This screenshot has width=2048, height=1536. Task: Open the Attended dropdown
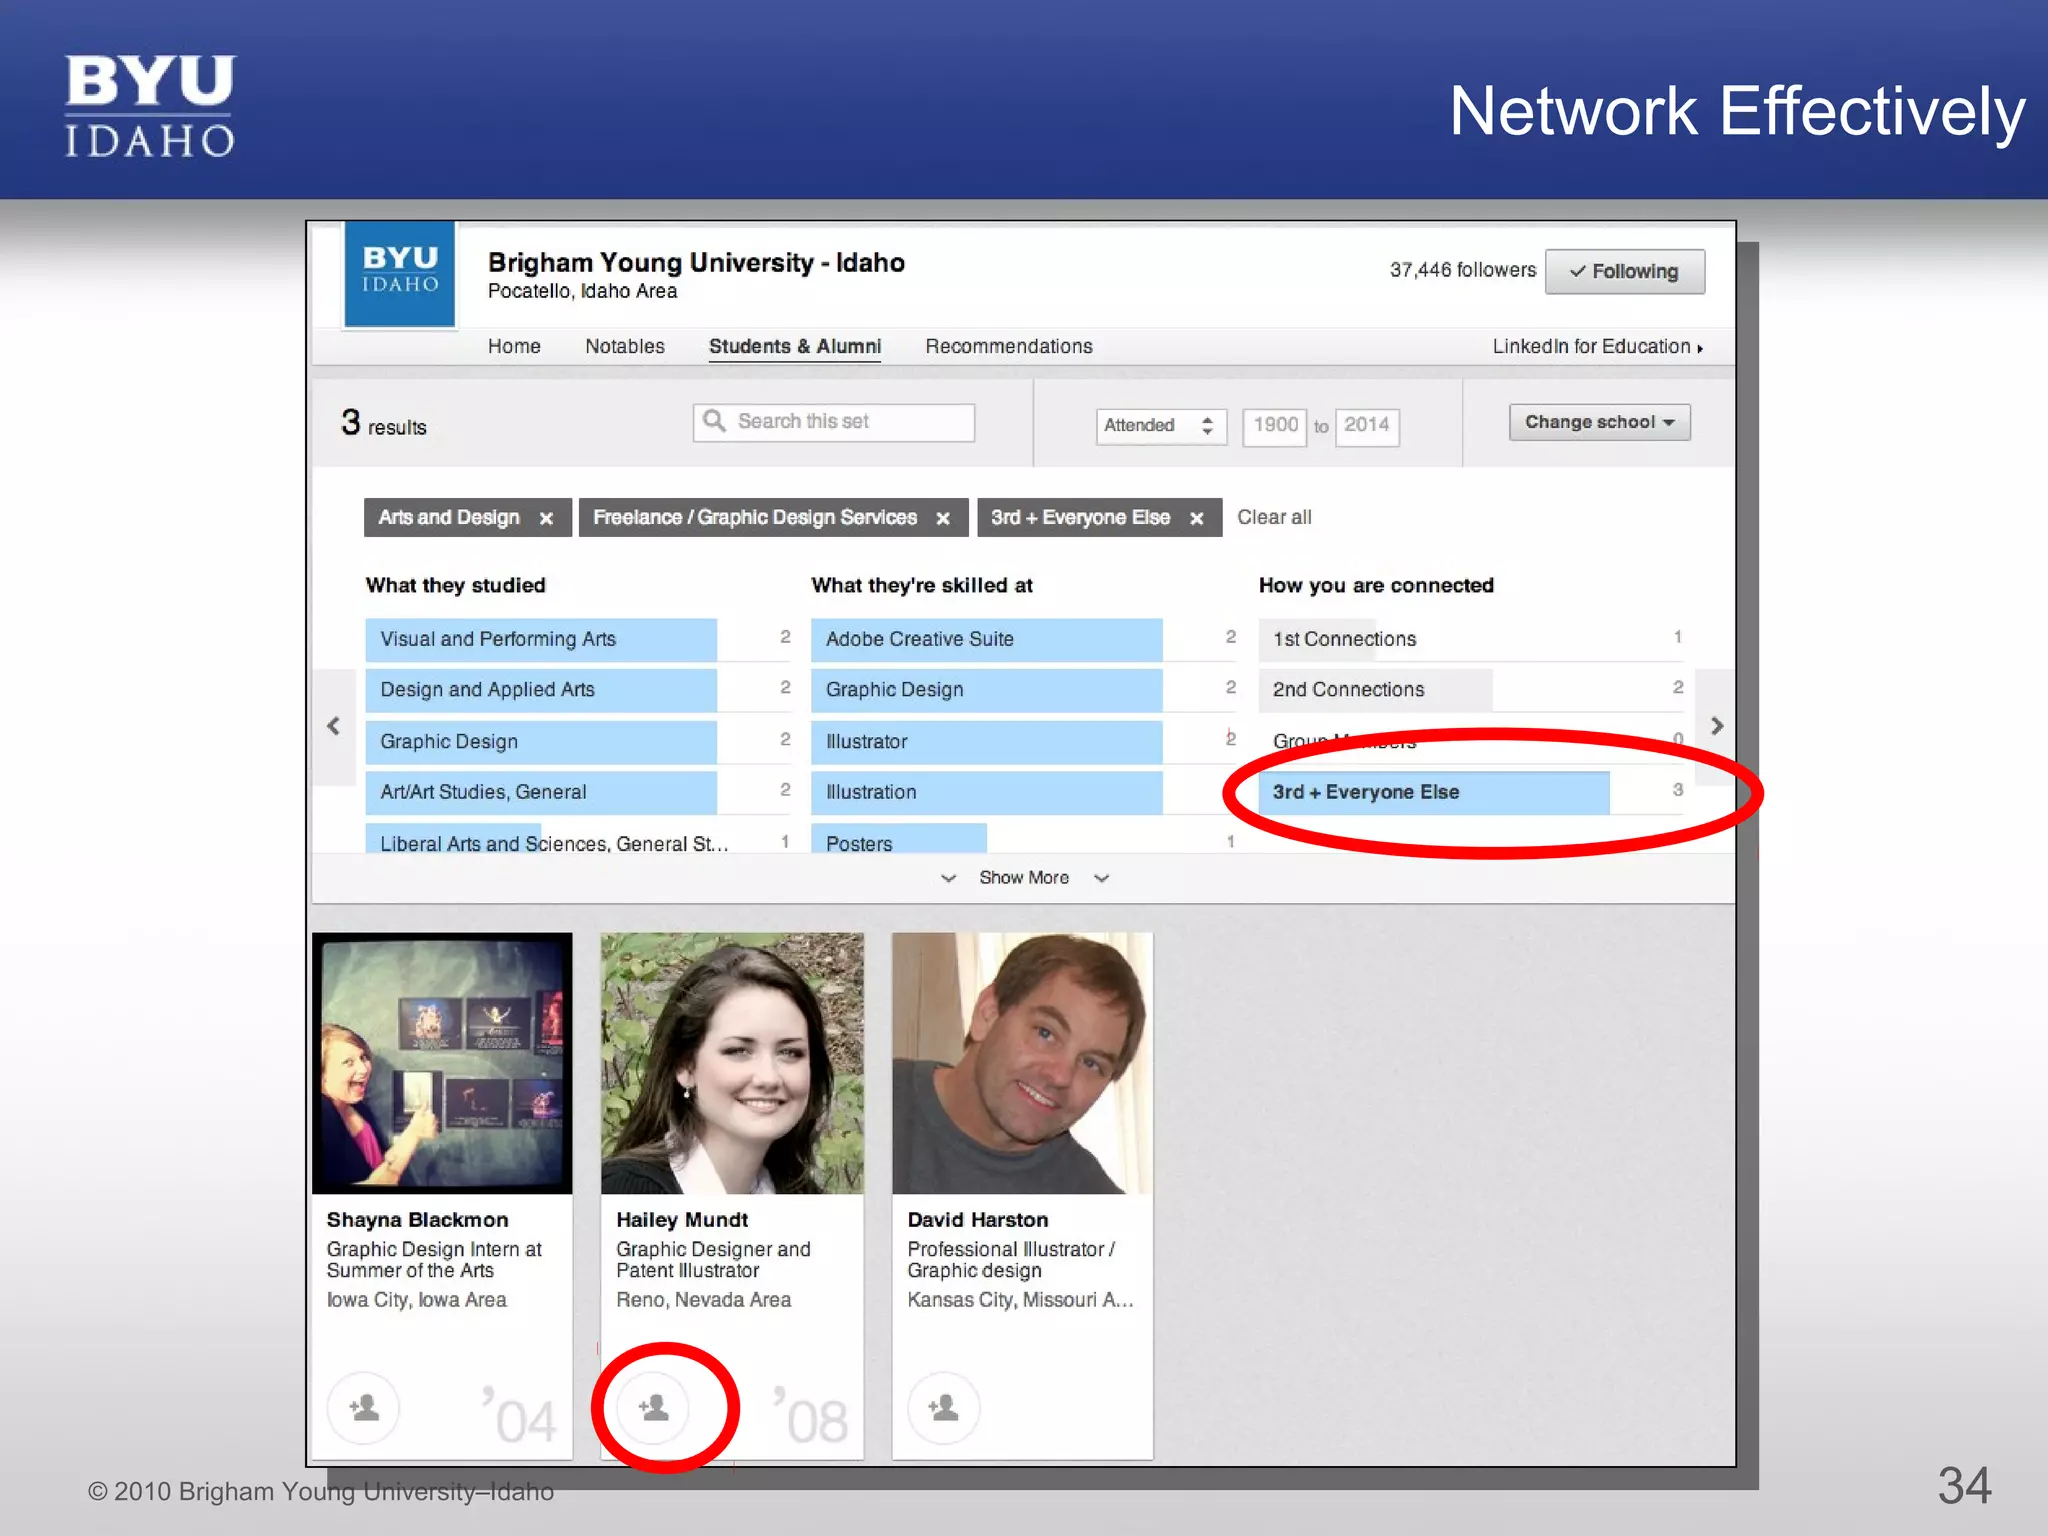1160,426
